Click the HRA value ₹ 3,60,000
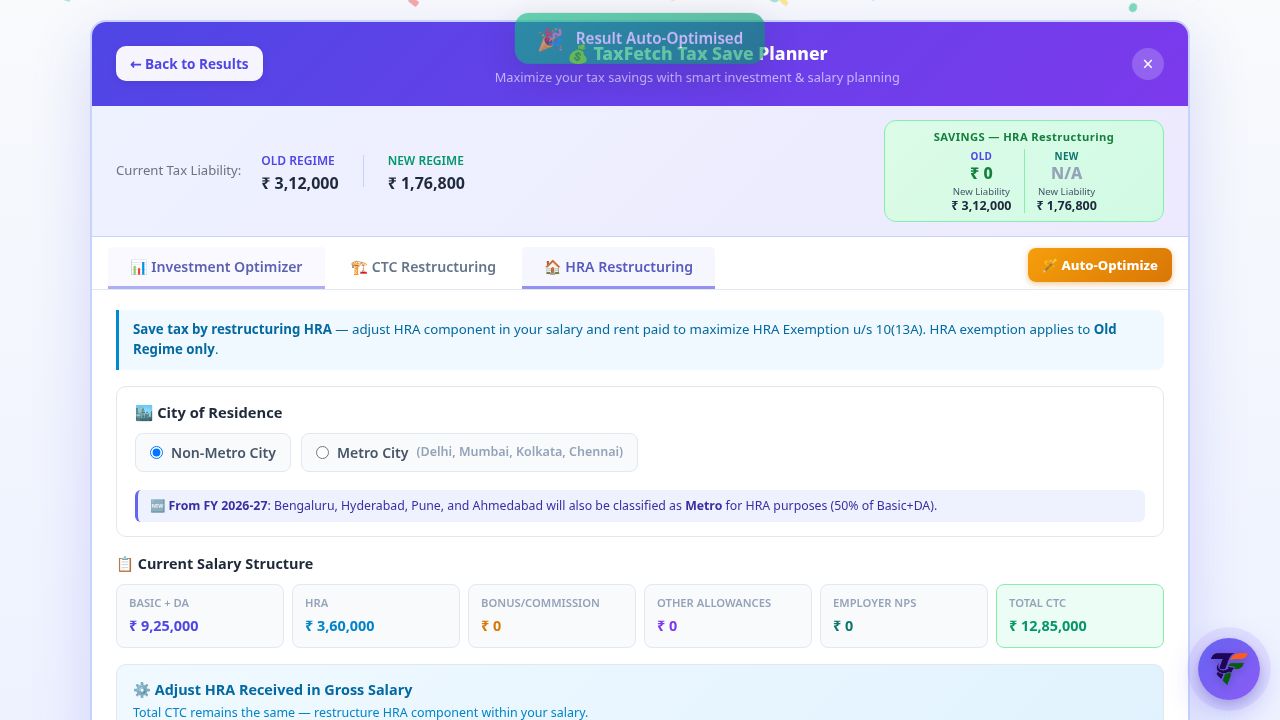 (340, 626)
